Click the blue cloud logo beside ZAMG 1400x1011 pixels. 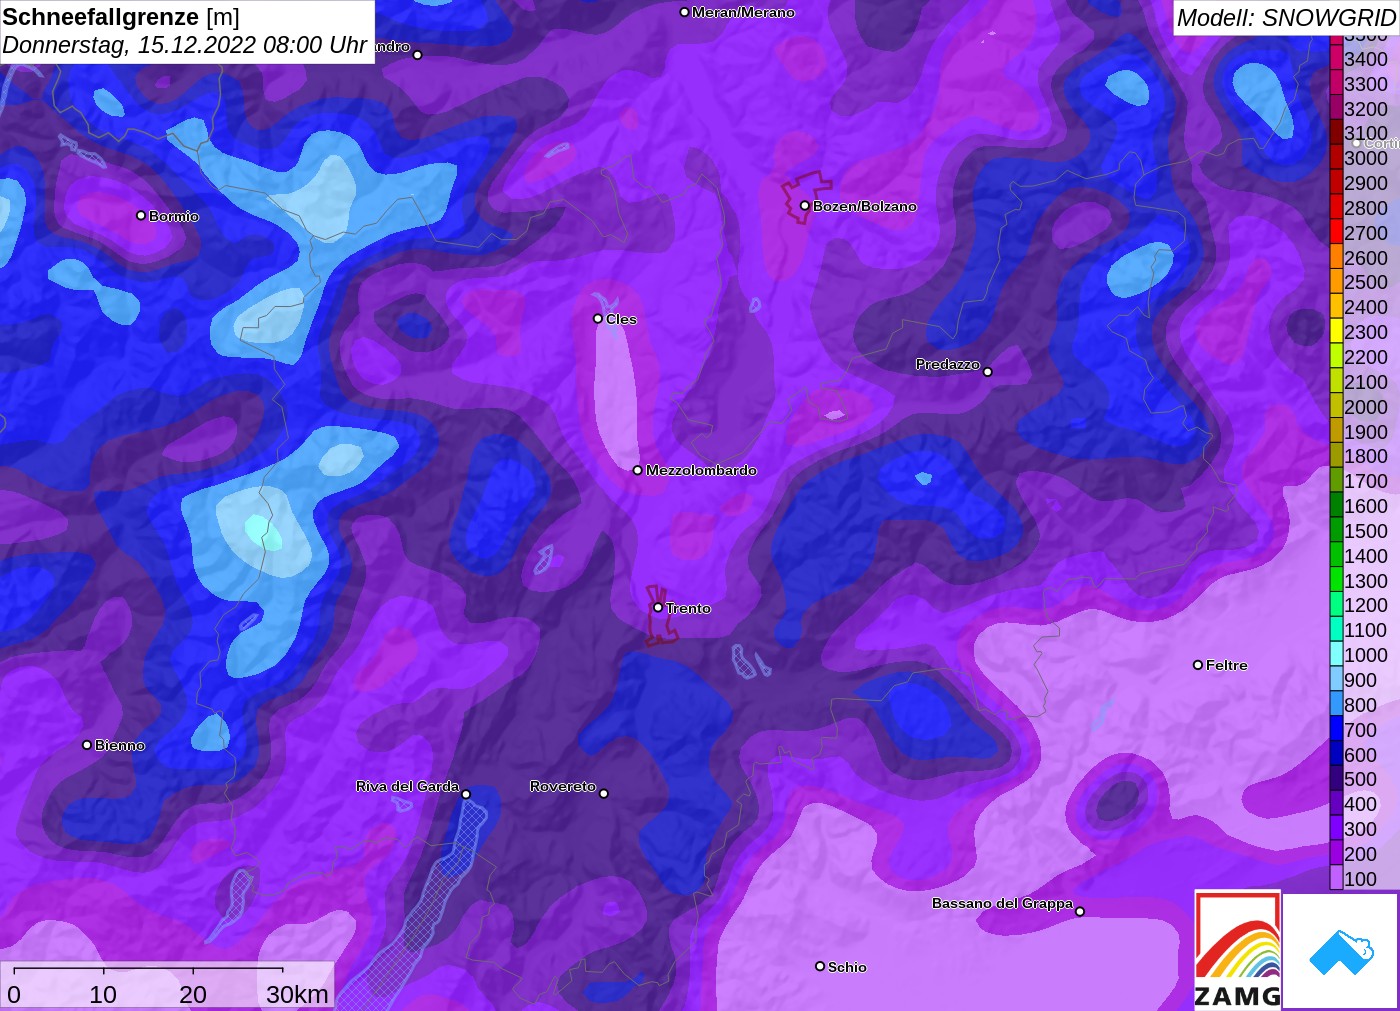tap(1341, 951)
